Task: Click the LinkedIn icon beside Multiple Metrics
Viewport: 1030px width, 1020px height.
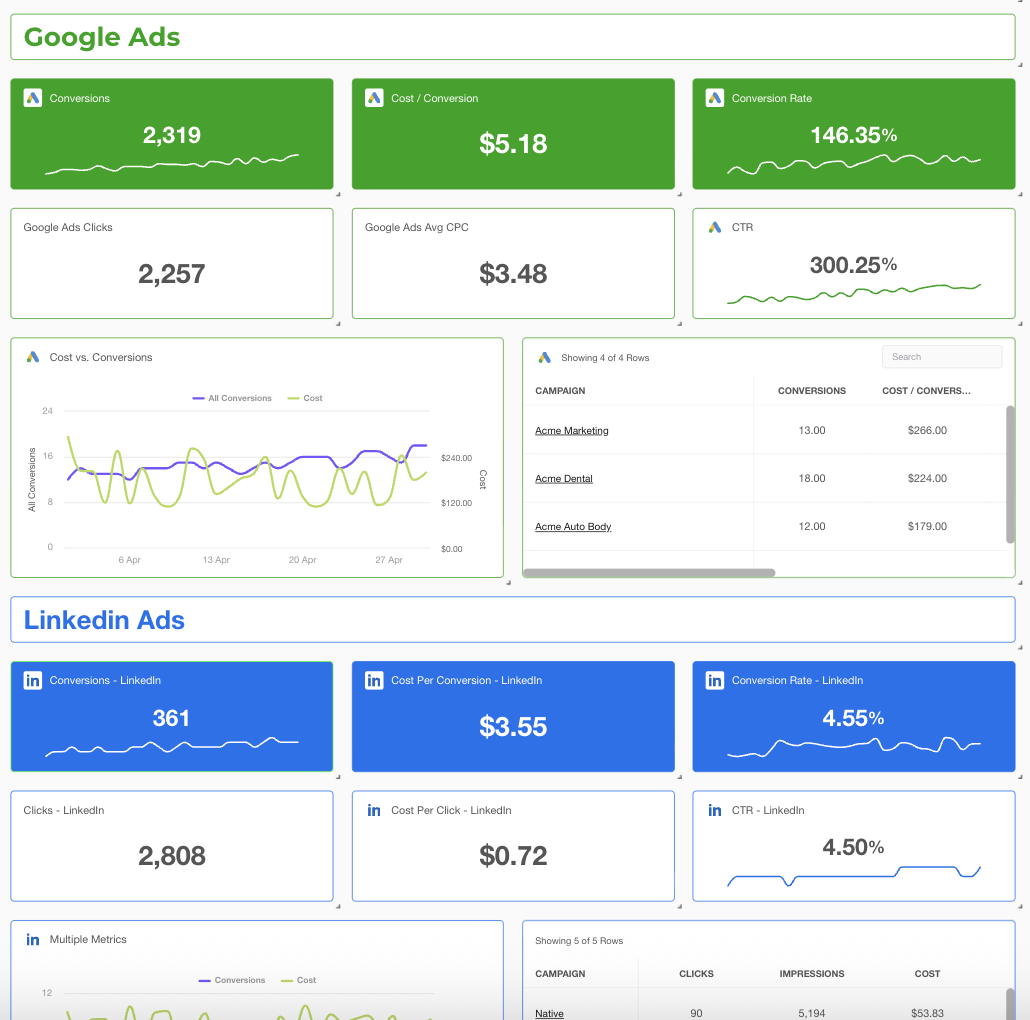Action: click(x=33, y=940)
